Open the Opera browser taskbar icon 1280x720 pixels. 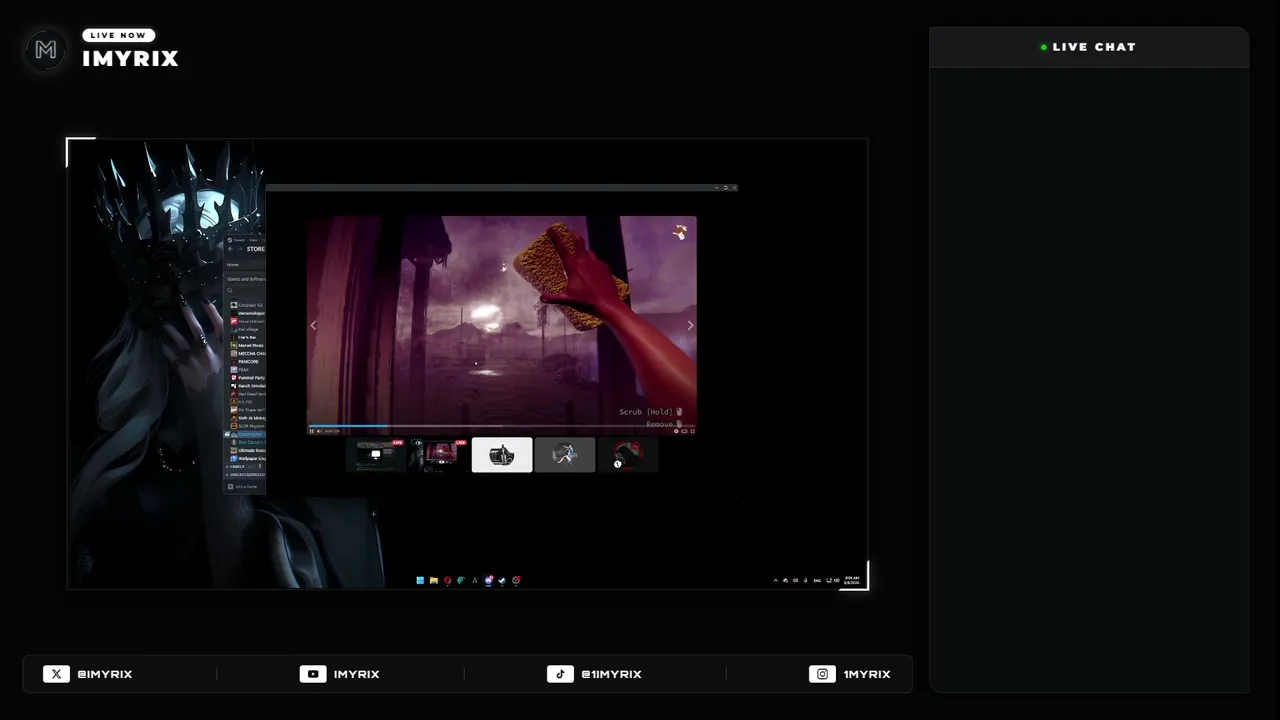448,580
